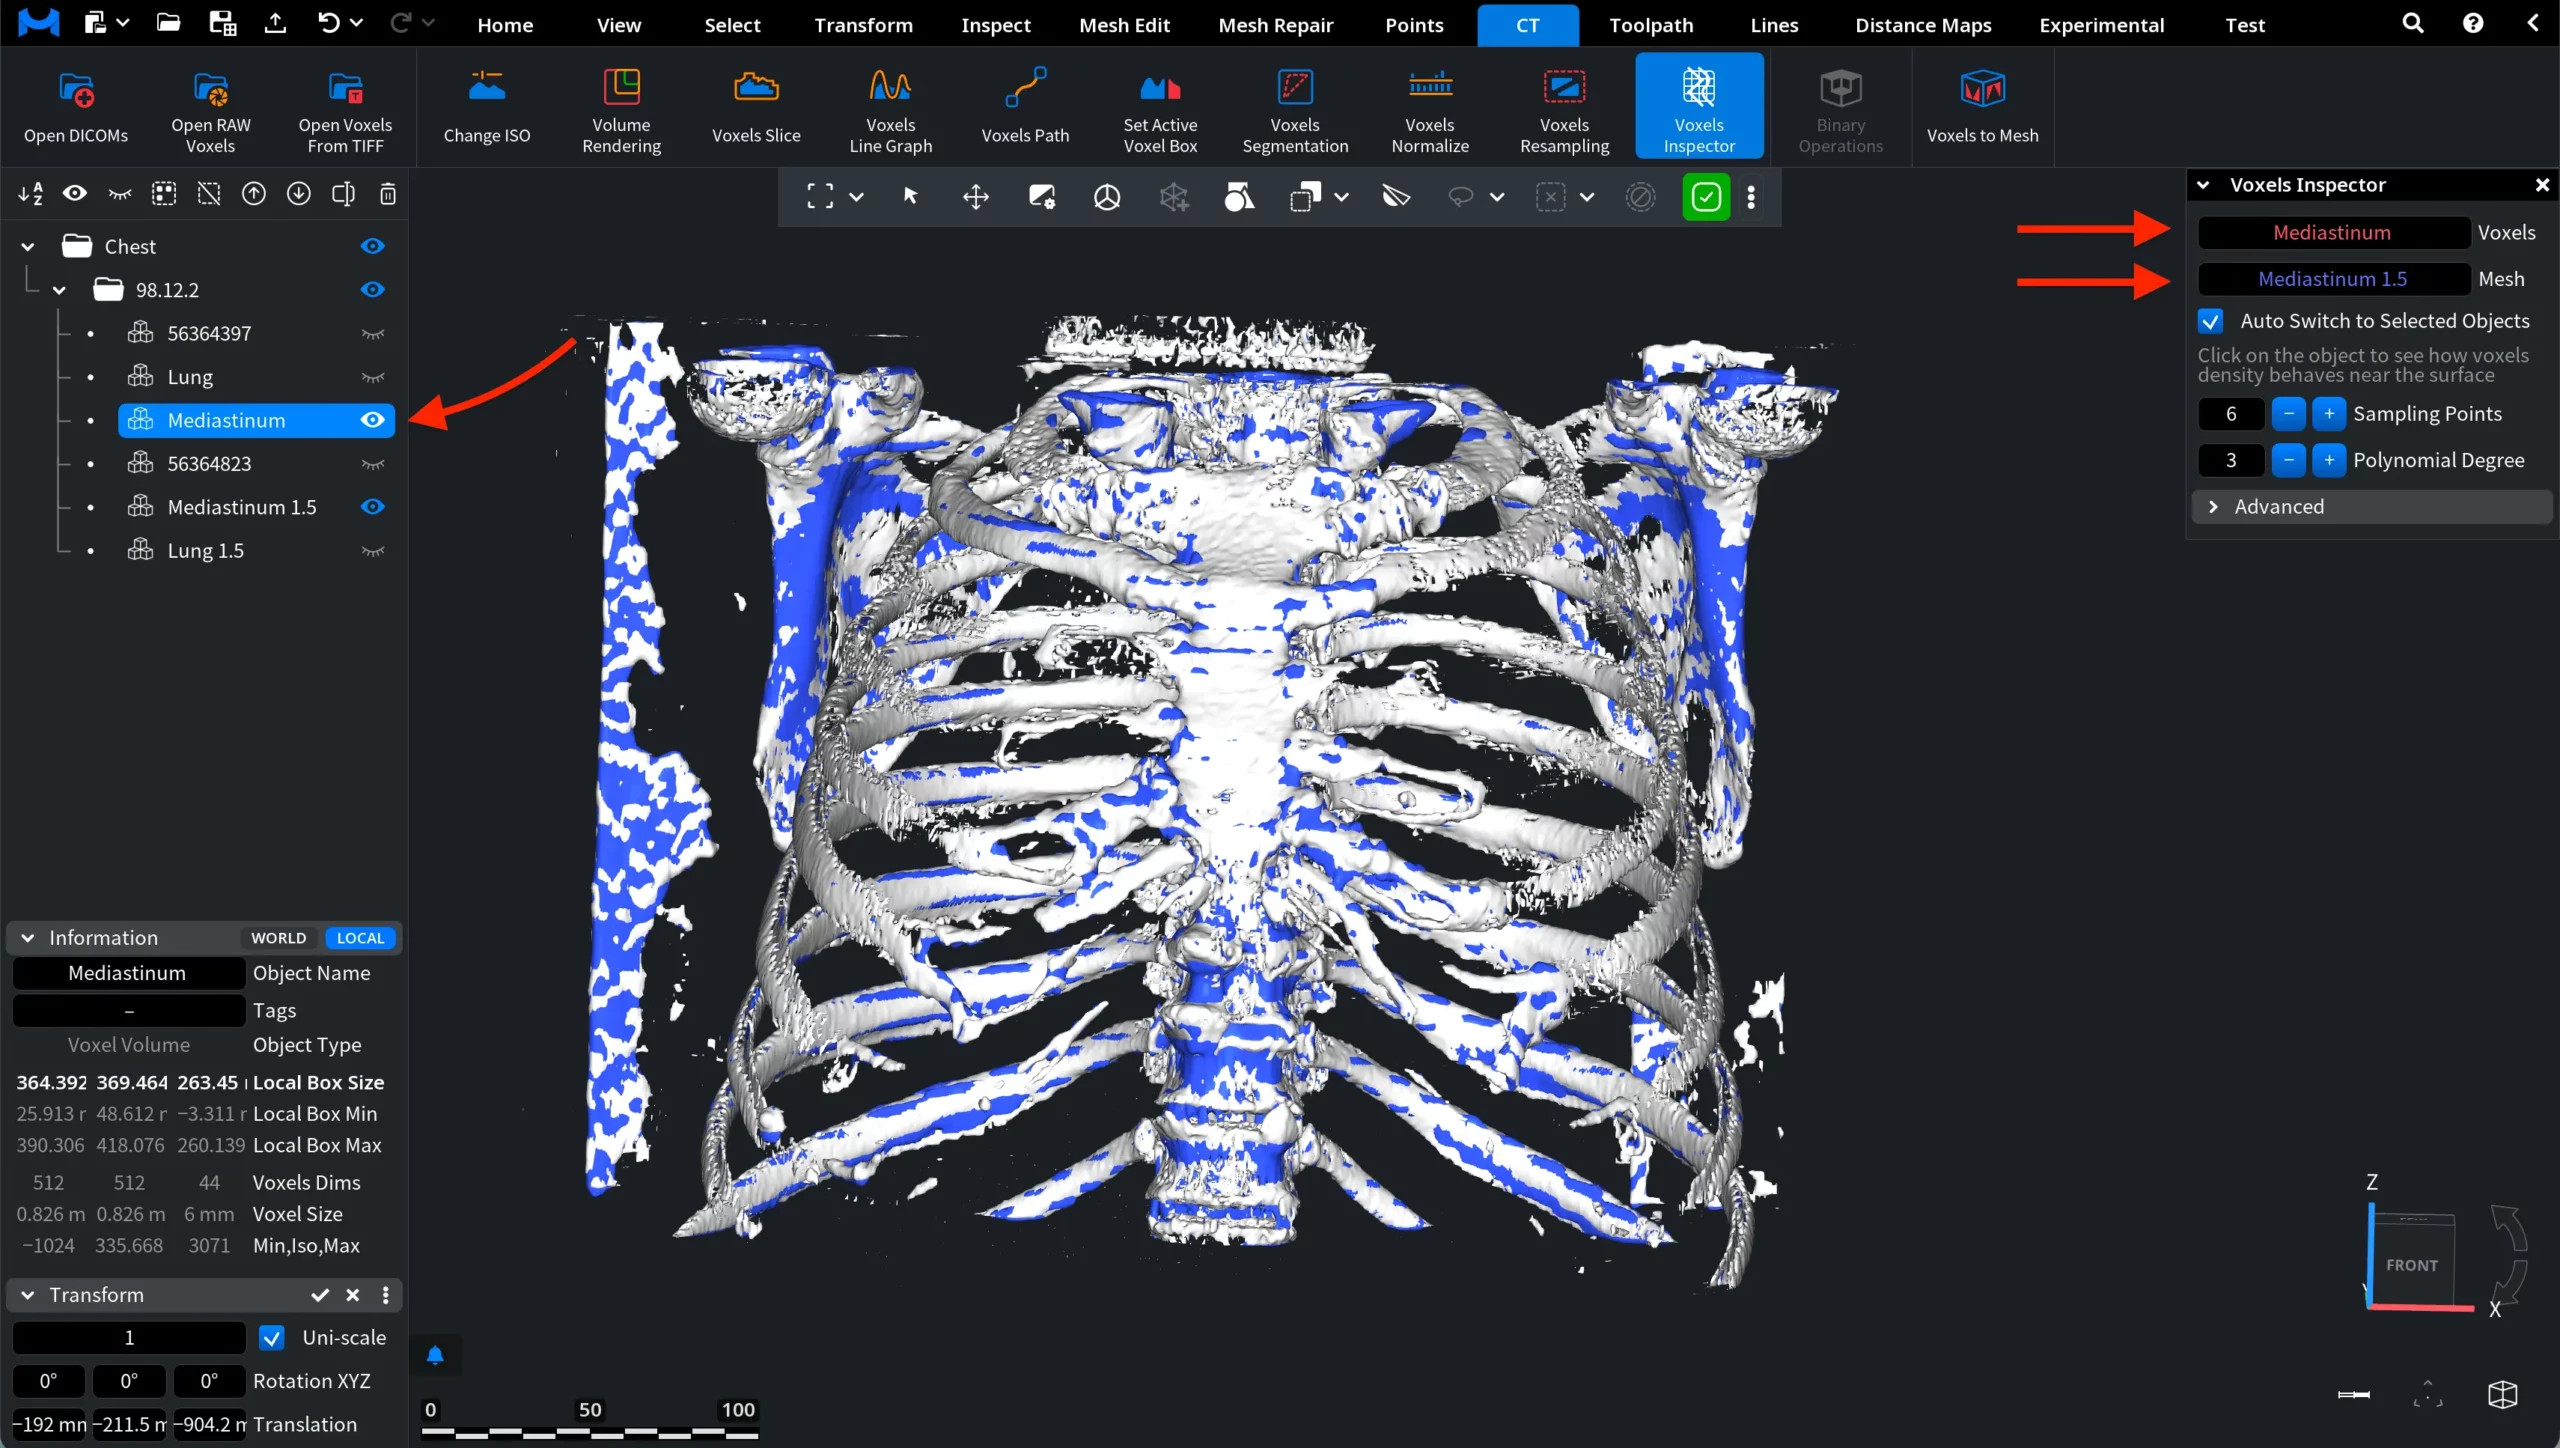The height and width of the screenshot is (1448, 2560).
Task: Toggle the Uni-scale checkbox
Action: (x=271, y=1338)
